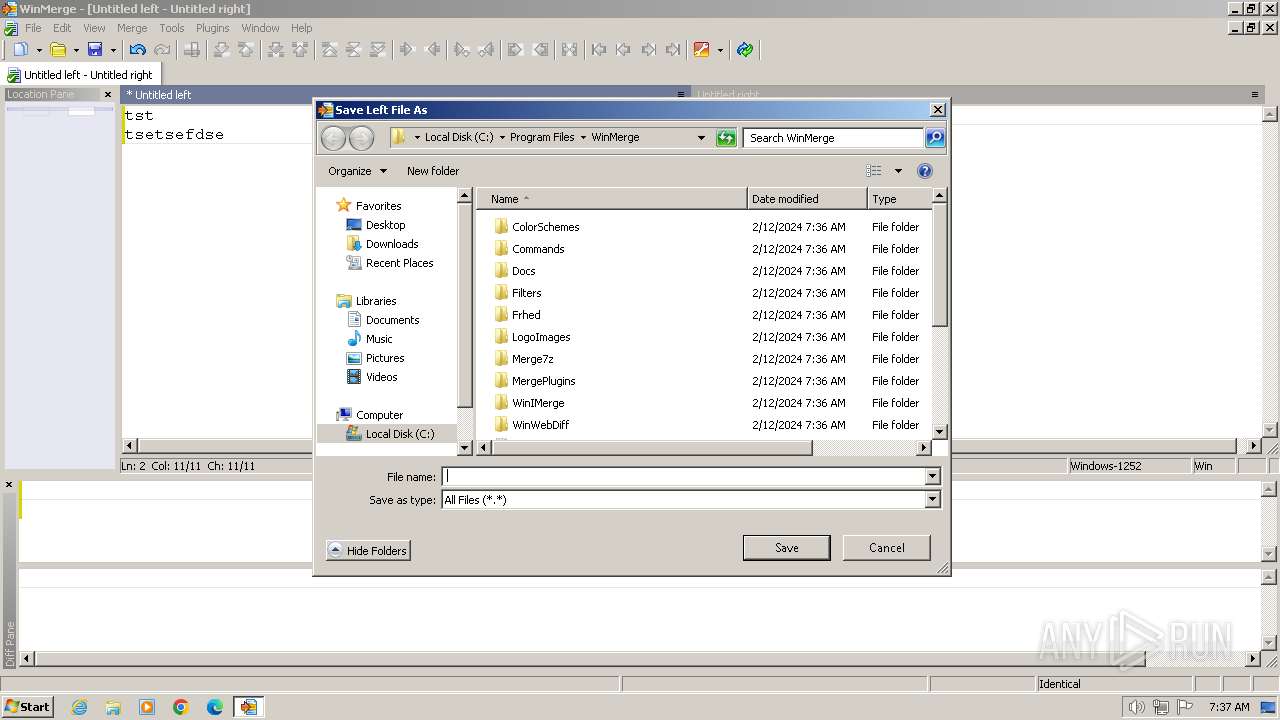Click the Copy All to Left toolbar icon
The image size is (1280, 720).
tap(540, 49)
